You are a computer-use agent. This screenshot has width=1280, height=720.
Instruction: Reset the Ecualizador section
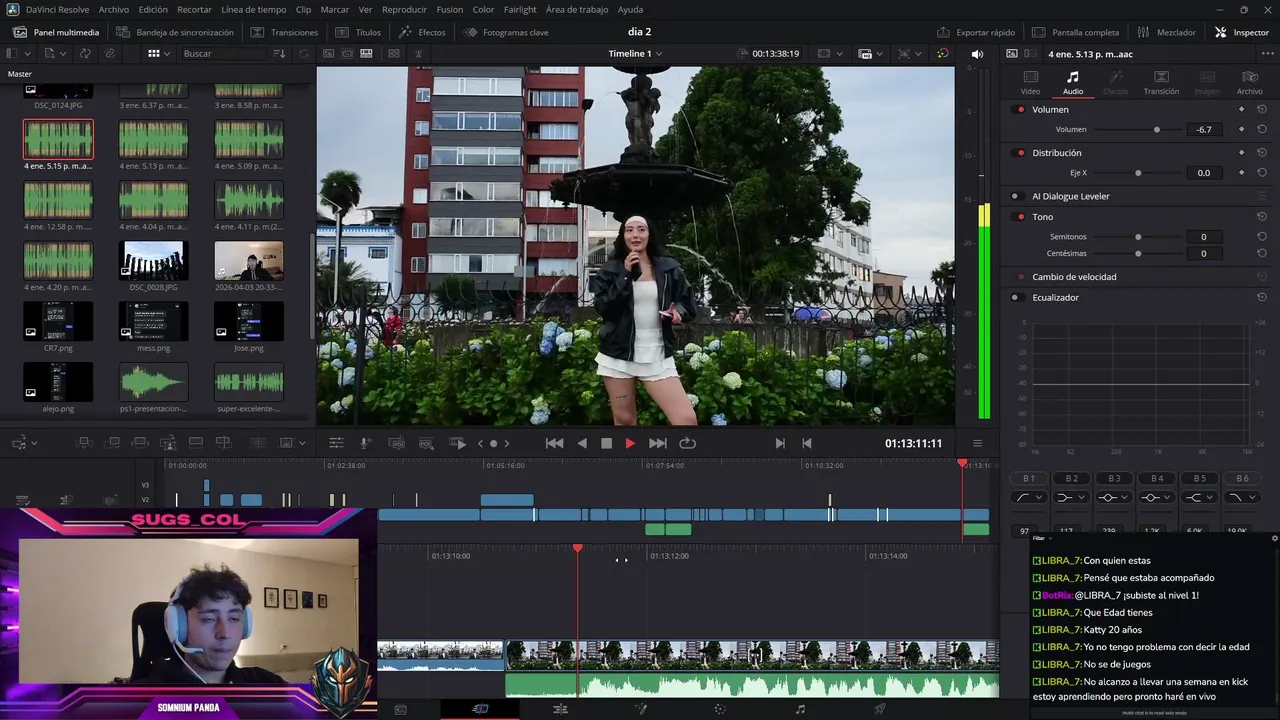pos(1262,297)
